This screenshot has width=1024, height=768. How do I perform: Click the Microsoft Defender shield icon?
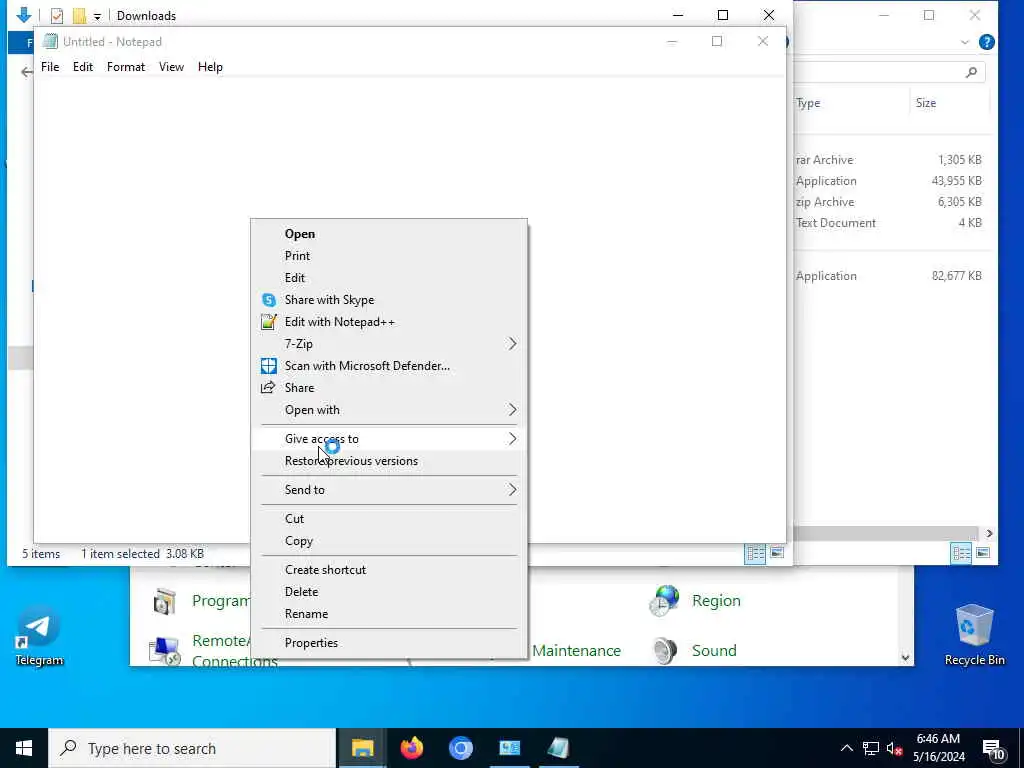pos(268,366)
